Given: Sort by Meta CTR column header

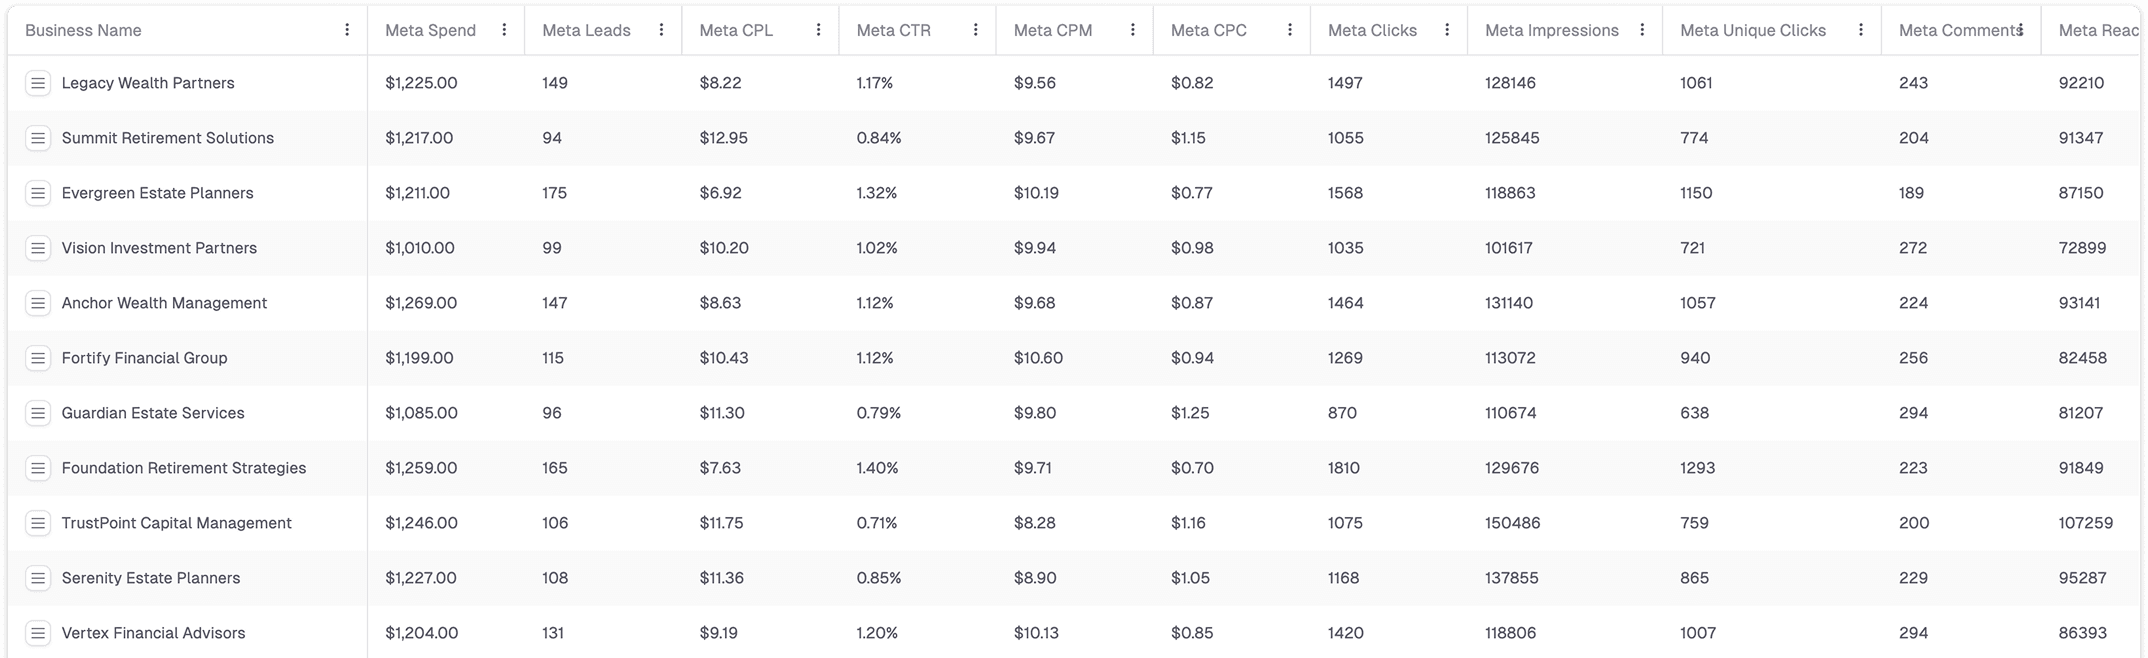Looking at the screenshot, I should tap(893, 30).
